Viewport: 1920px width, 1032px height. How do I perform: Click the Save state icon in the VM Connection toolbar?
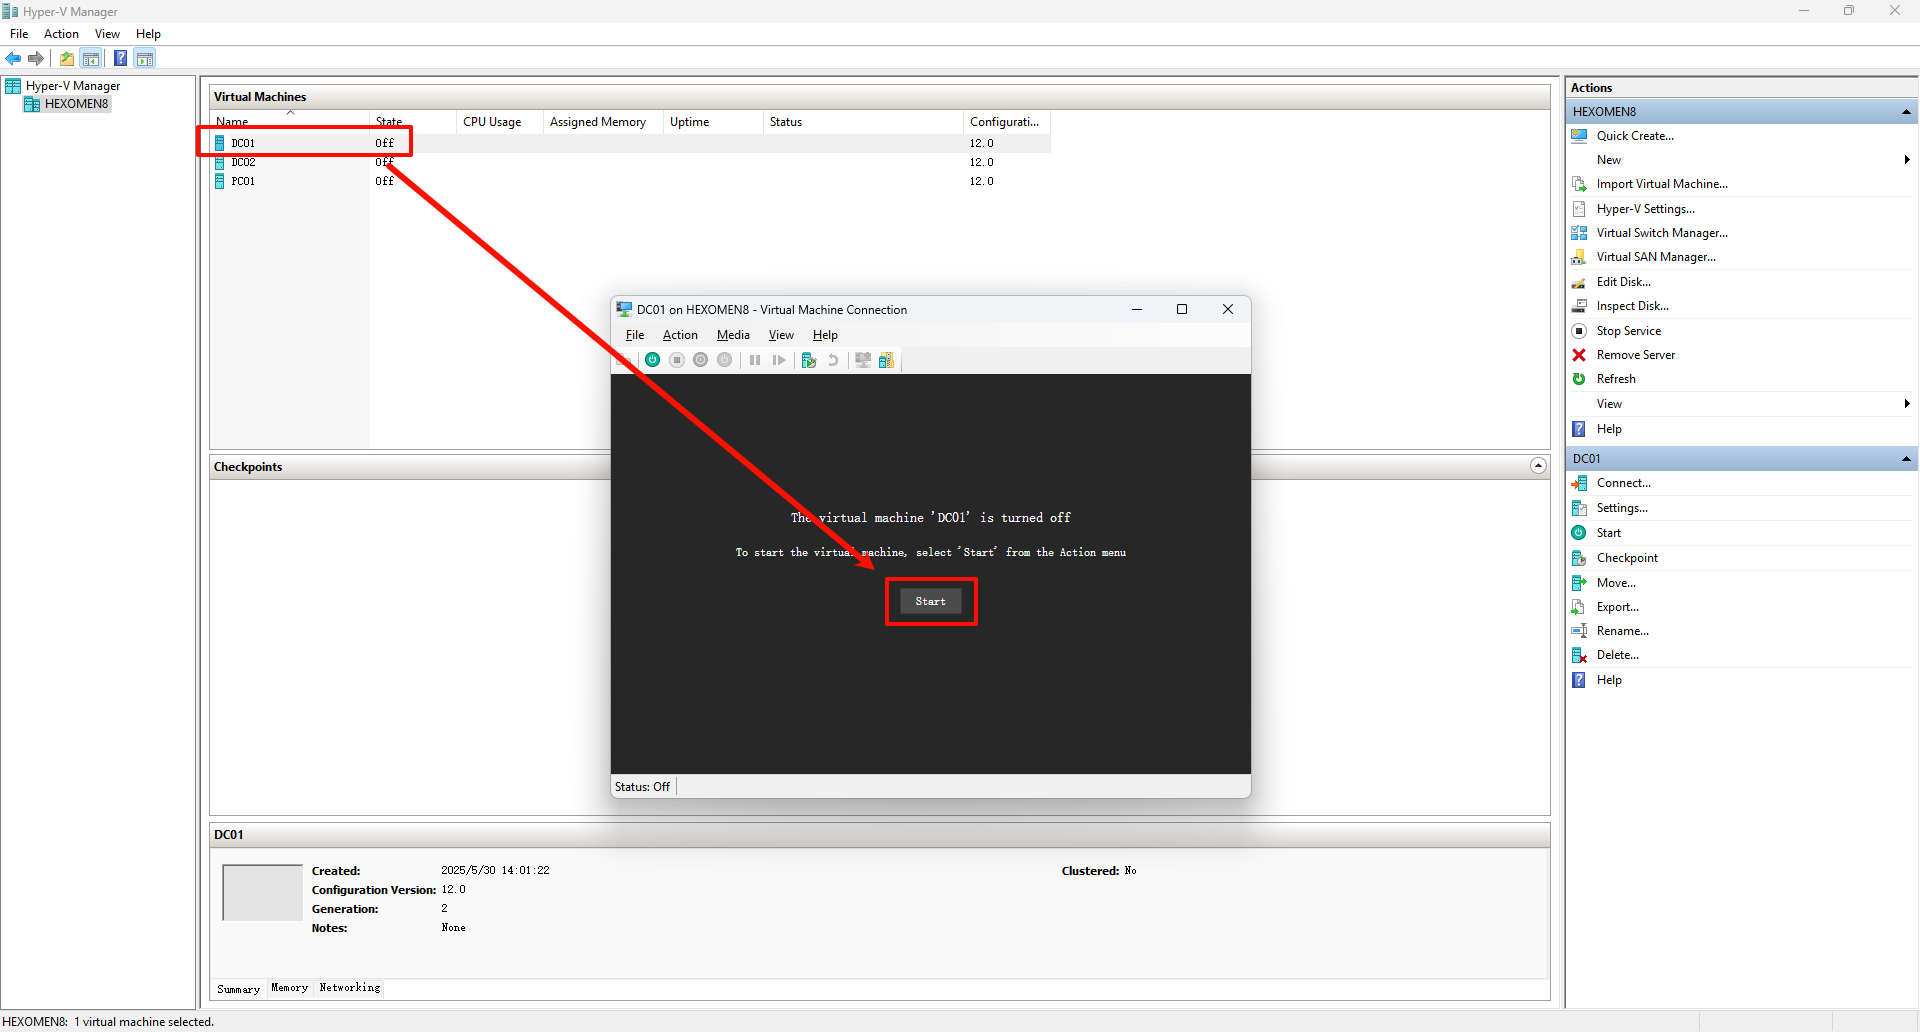click(x=725, y=360)
